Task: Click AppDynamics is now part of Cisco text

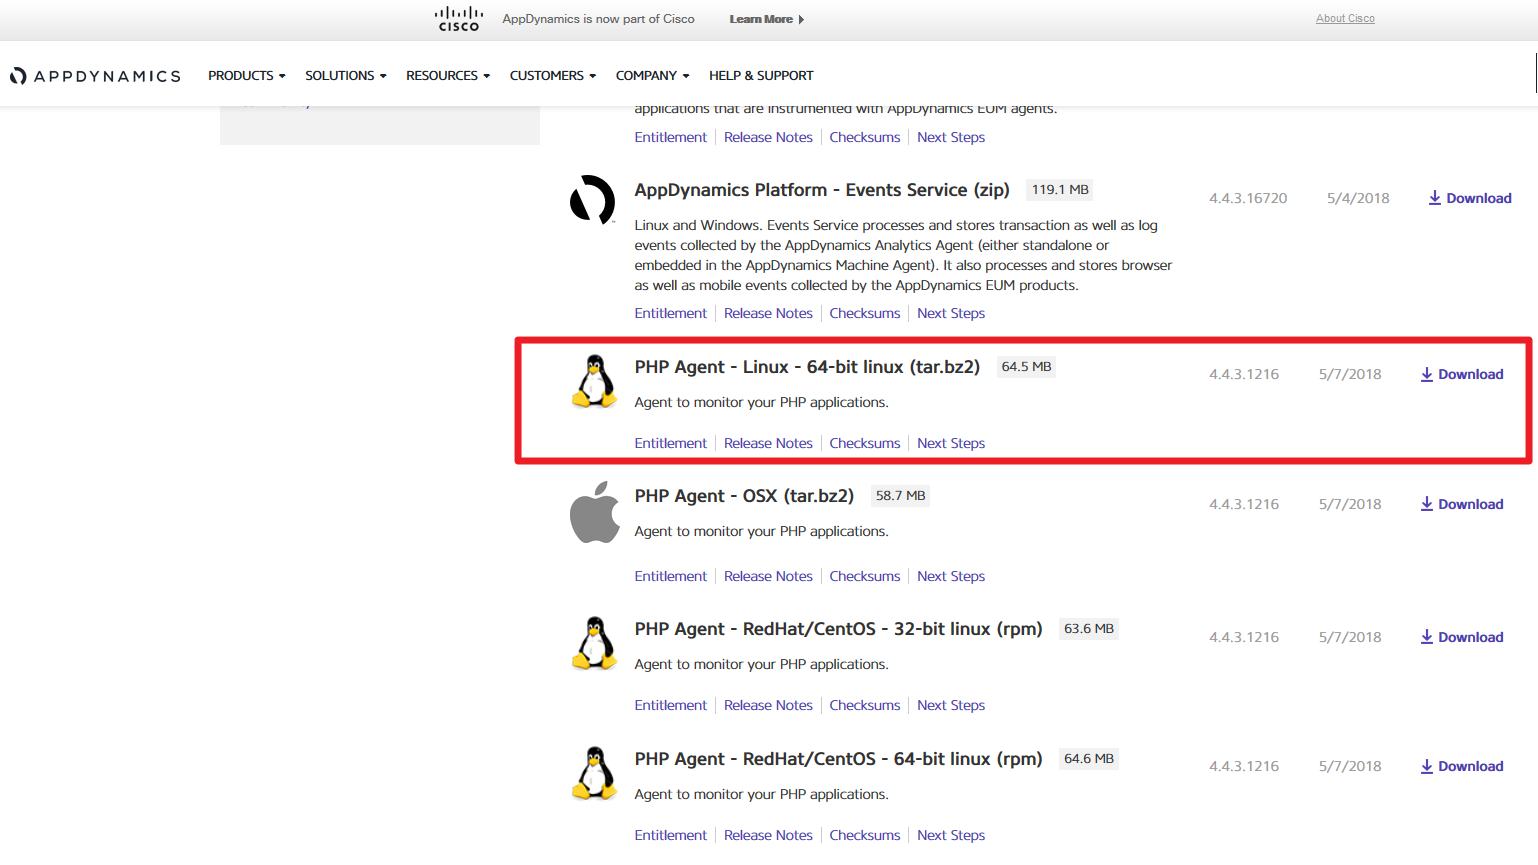Action: [598, 19]
